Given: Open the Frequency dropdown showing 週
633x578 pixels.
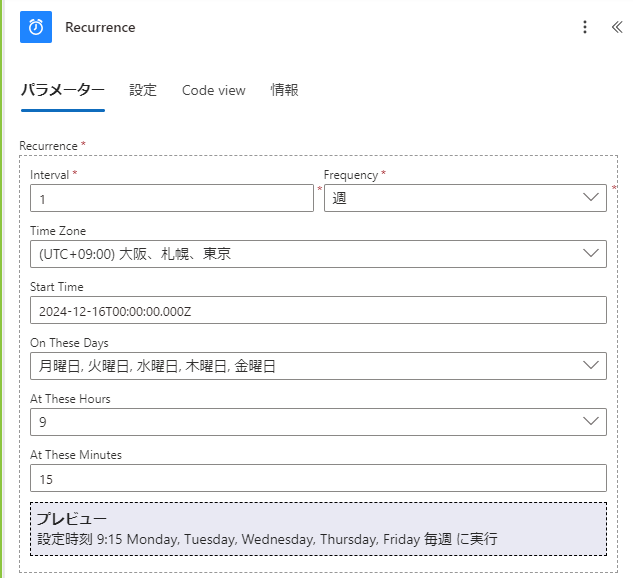Looking at the screenshot, I should [465, 198].
